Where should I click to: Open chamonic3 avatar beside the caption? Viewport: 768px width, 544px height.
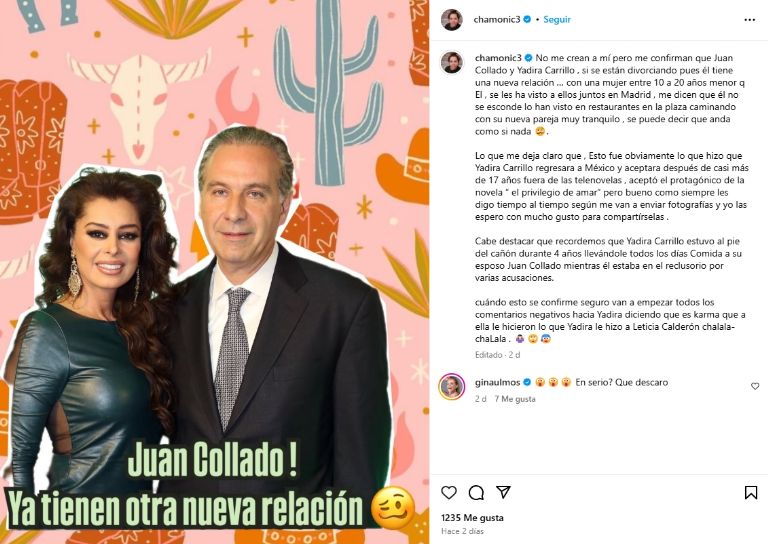tap(452, 62)
